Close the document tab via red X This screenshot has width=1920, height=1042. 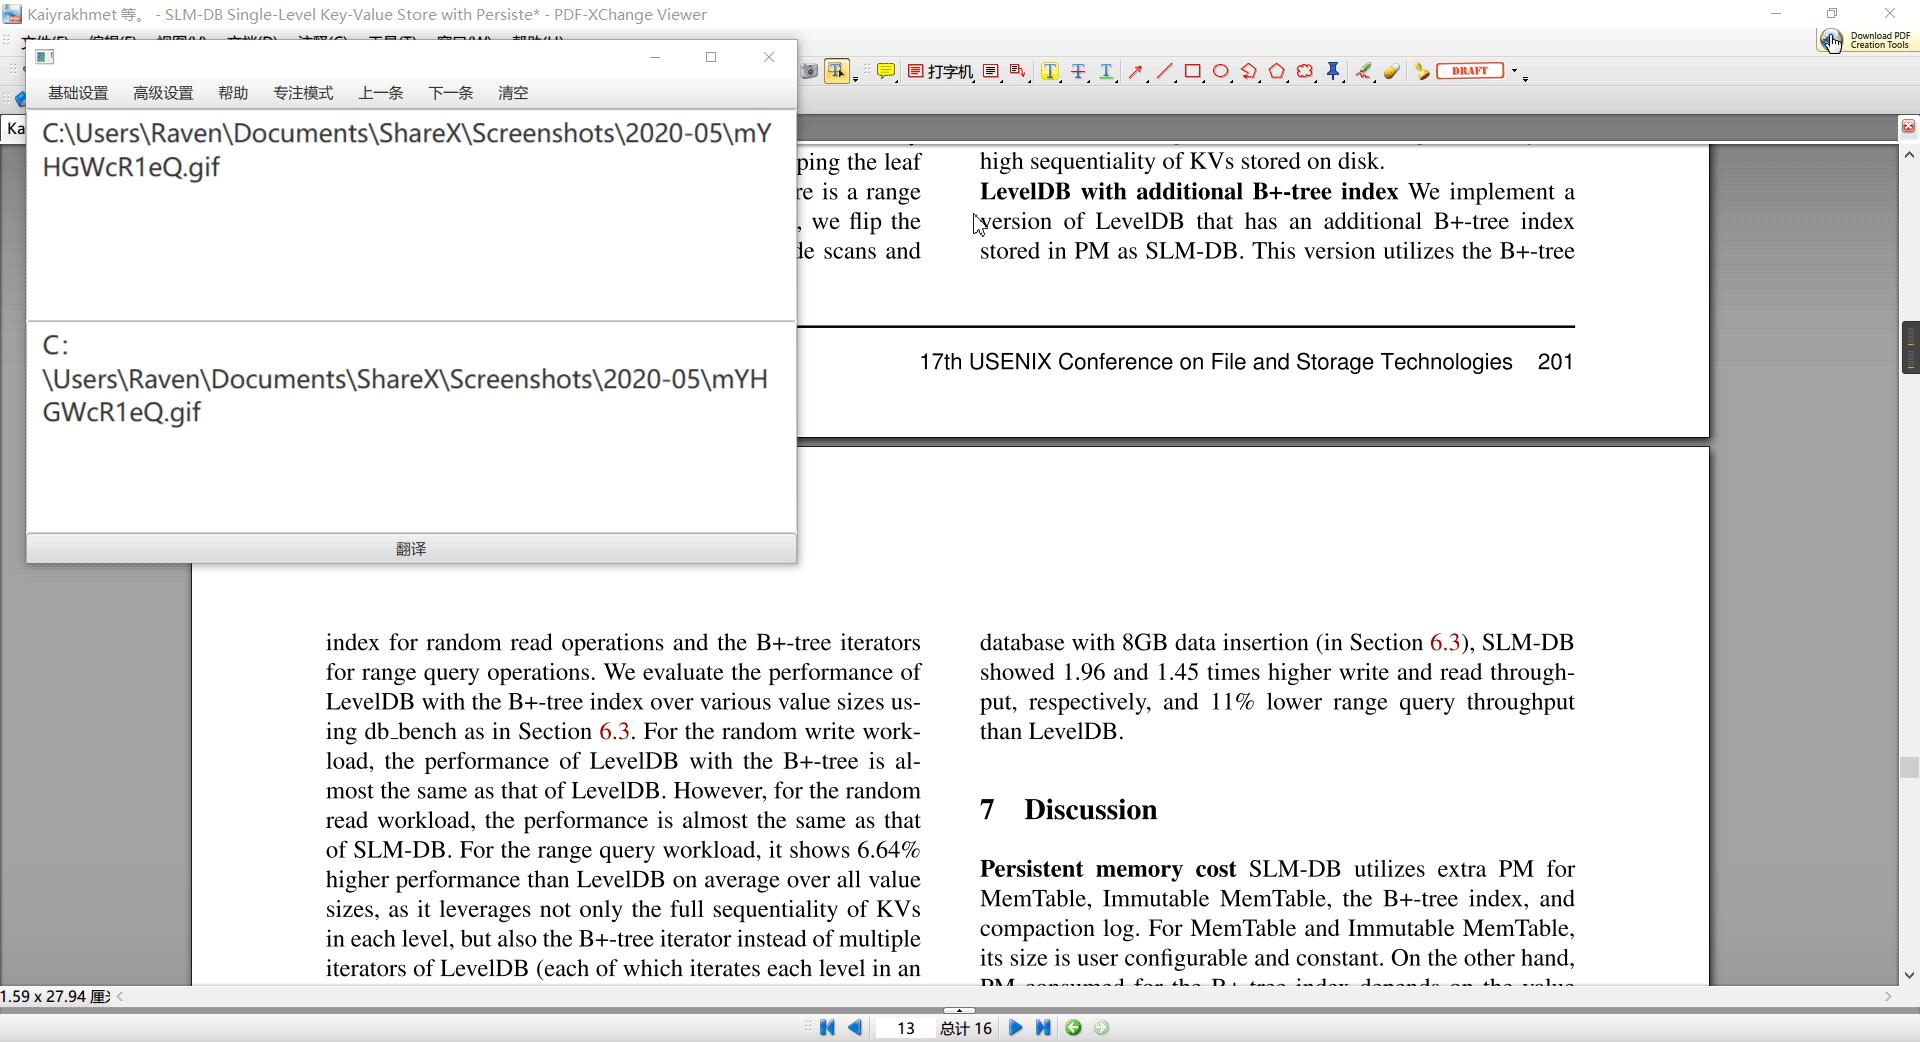(1908, 126)
